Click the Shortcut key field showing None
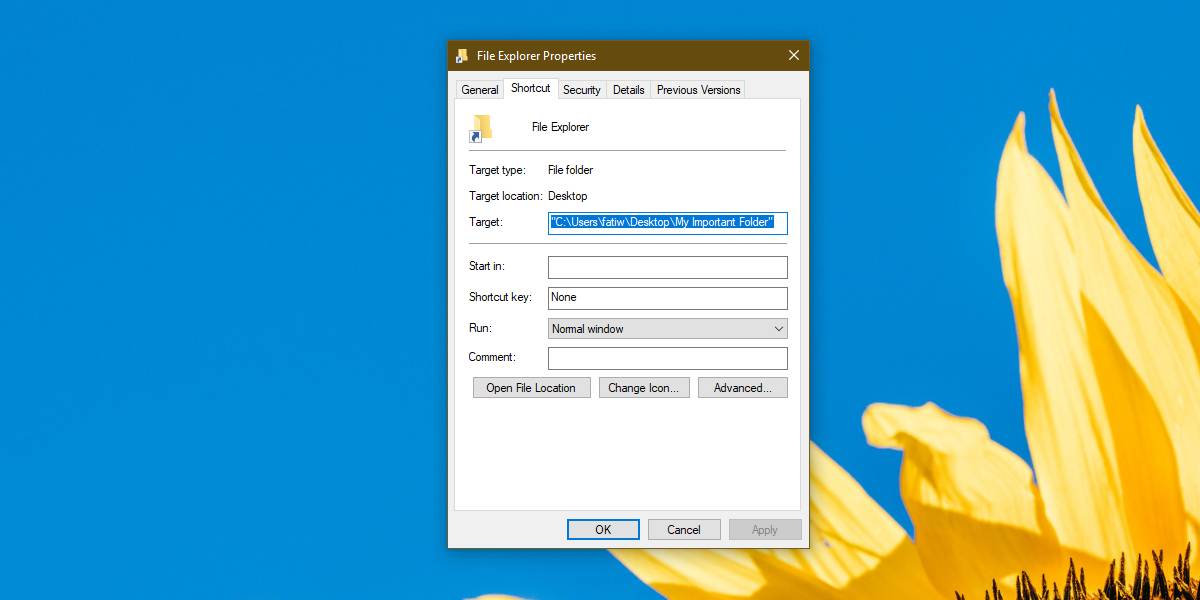 pyautogui.click(x=667, y=297)
